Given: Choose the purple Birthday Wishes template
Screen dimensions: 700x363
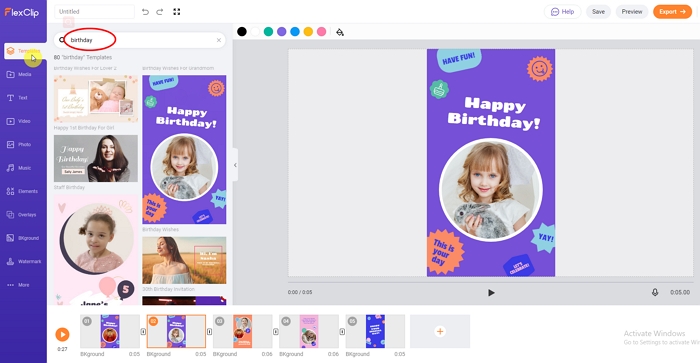Looking at the screenshot, I should point(184,150).
